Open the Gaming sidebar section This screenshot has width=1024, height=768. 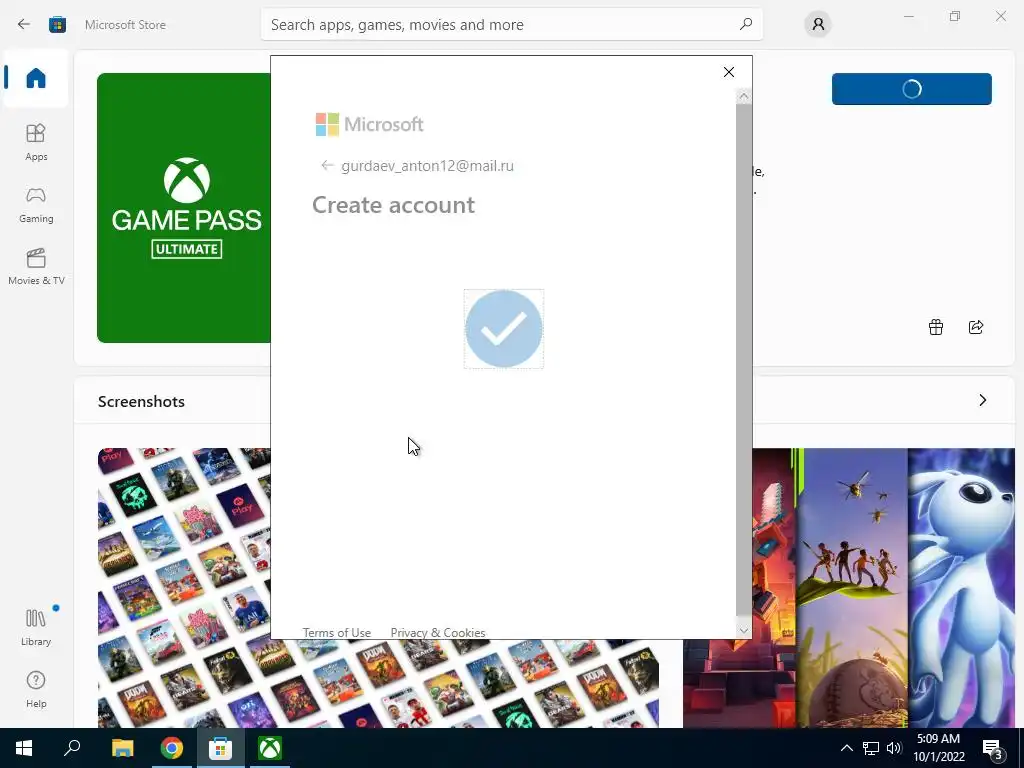tap(36, 204)
